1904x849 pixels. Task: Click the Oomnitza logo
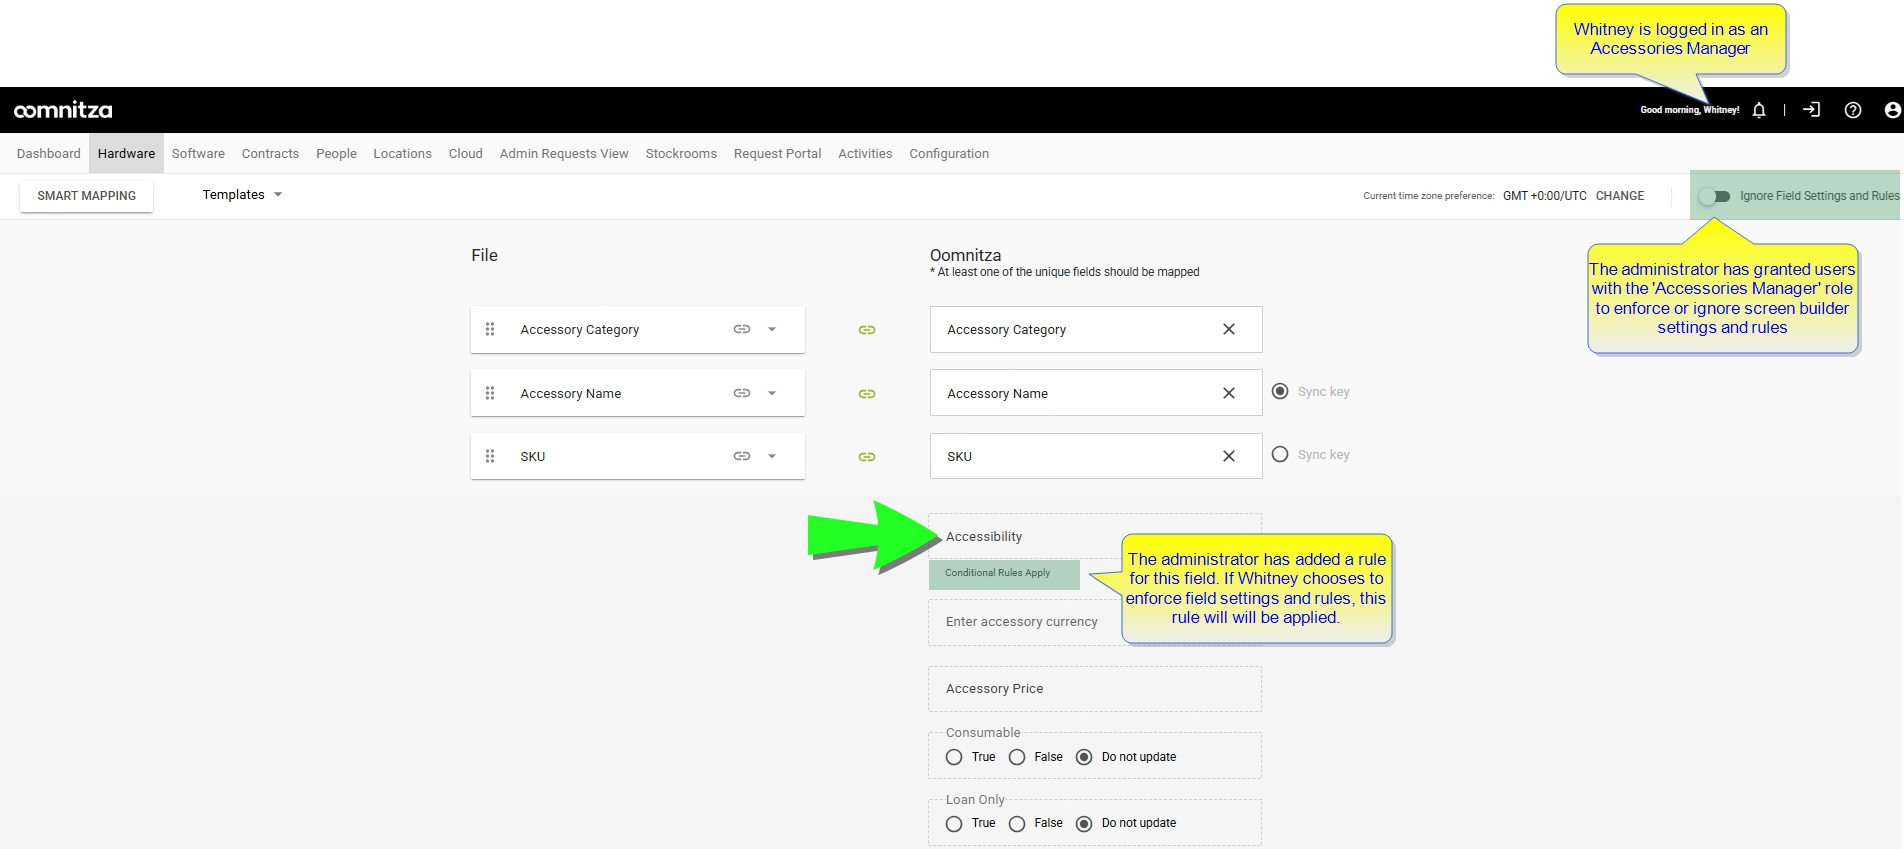tap(63, 110)
